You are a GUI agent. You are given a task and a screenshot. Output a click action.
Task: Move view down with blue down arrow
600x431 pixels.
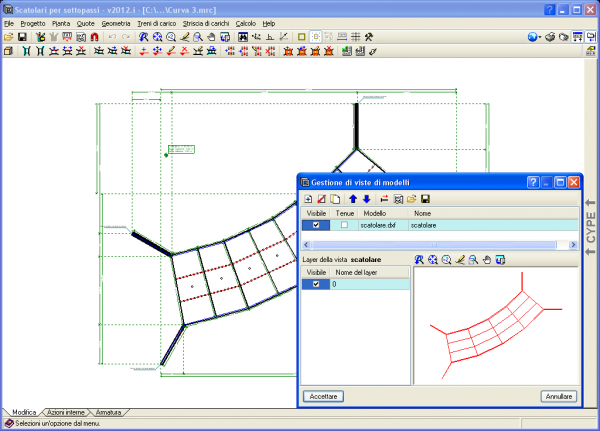pyautogui.click(x=367, y=199)
